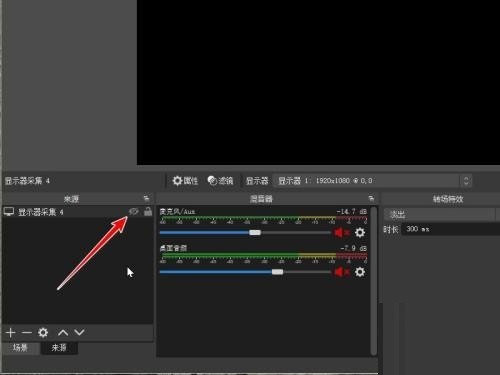
Task: Open source properties gear below sources list
Action: 43,332
